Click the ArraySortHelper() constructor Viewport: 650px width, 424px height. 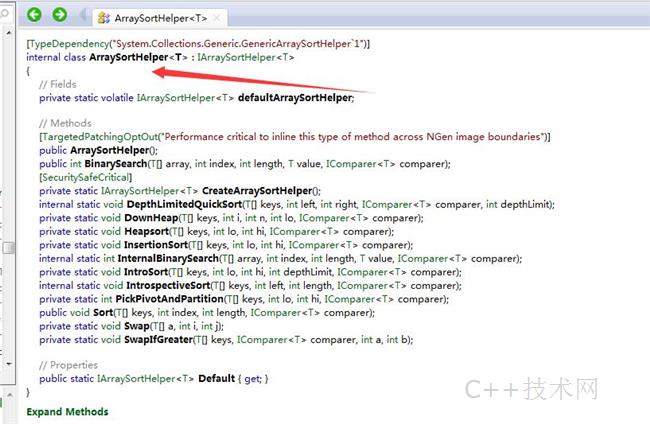click(110, 150)
